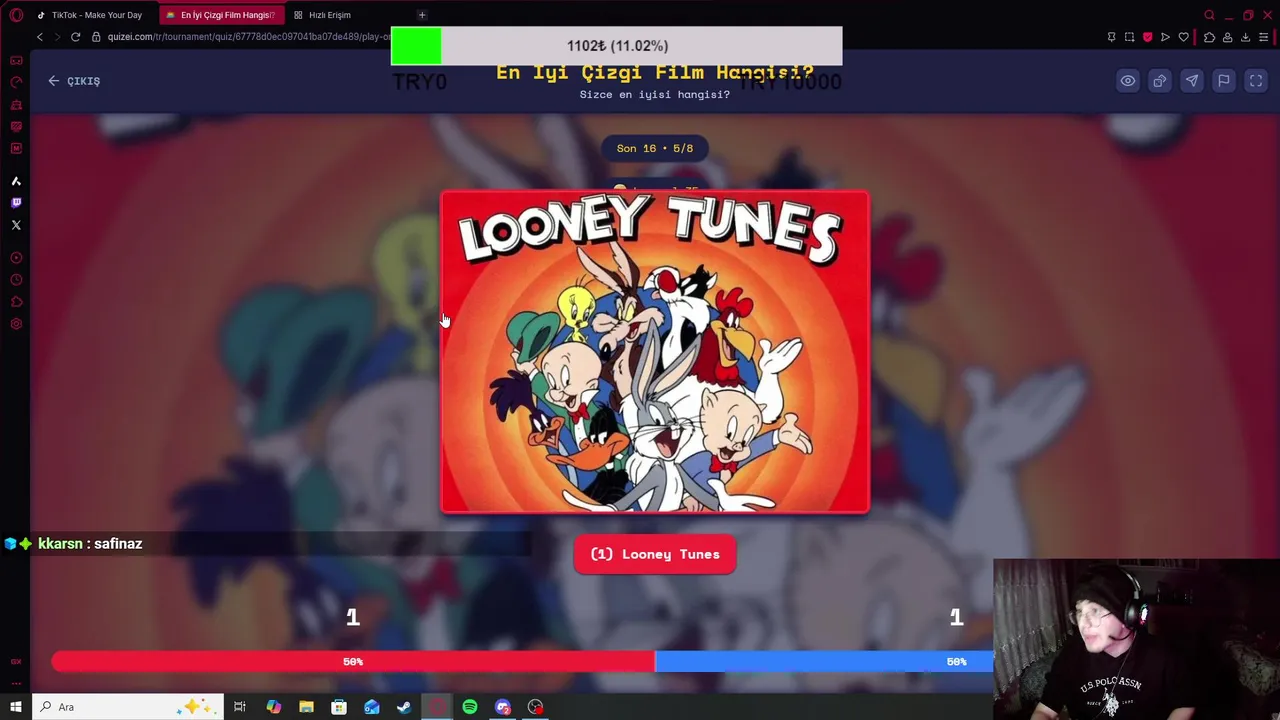Screen dimensions: 1280x720
Task: Open GX Control speedometer in sidebar
Action: 16,82
